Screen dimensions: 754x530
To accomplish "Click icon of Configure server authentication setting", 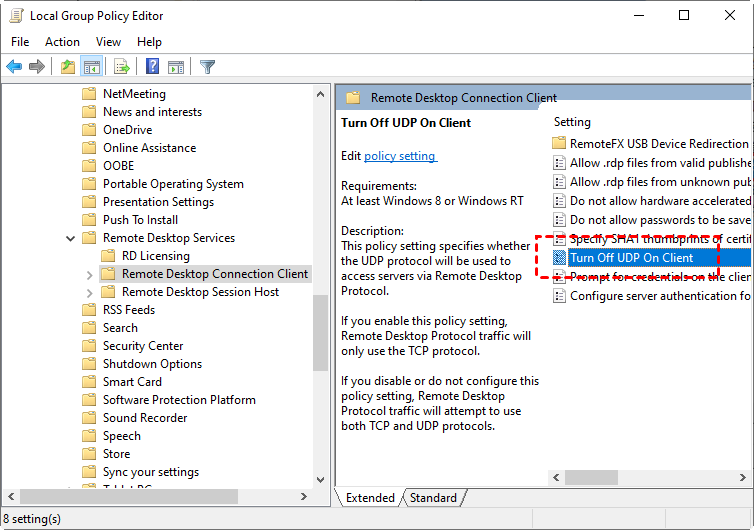I will [x=559, y=296].
